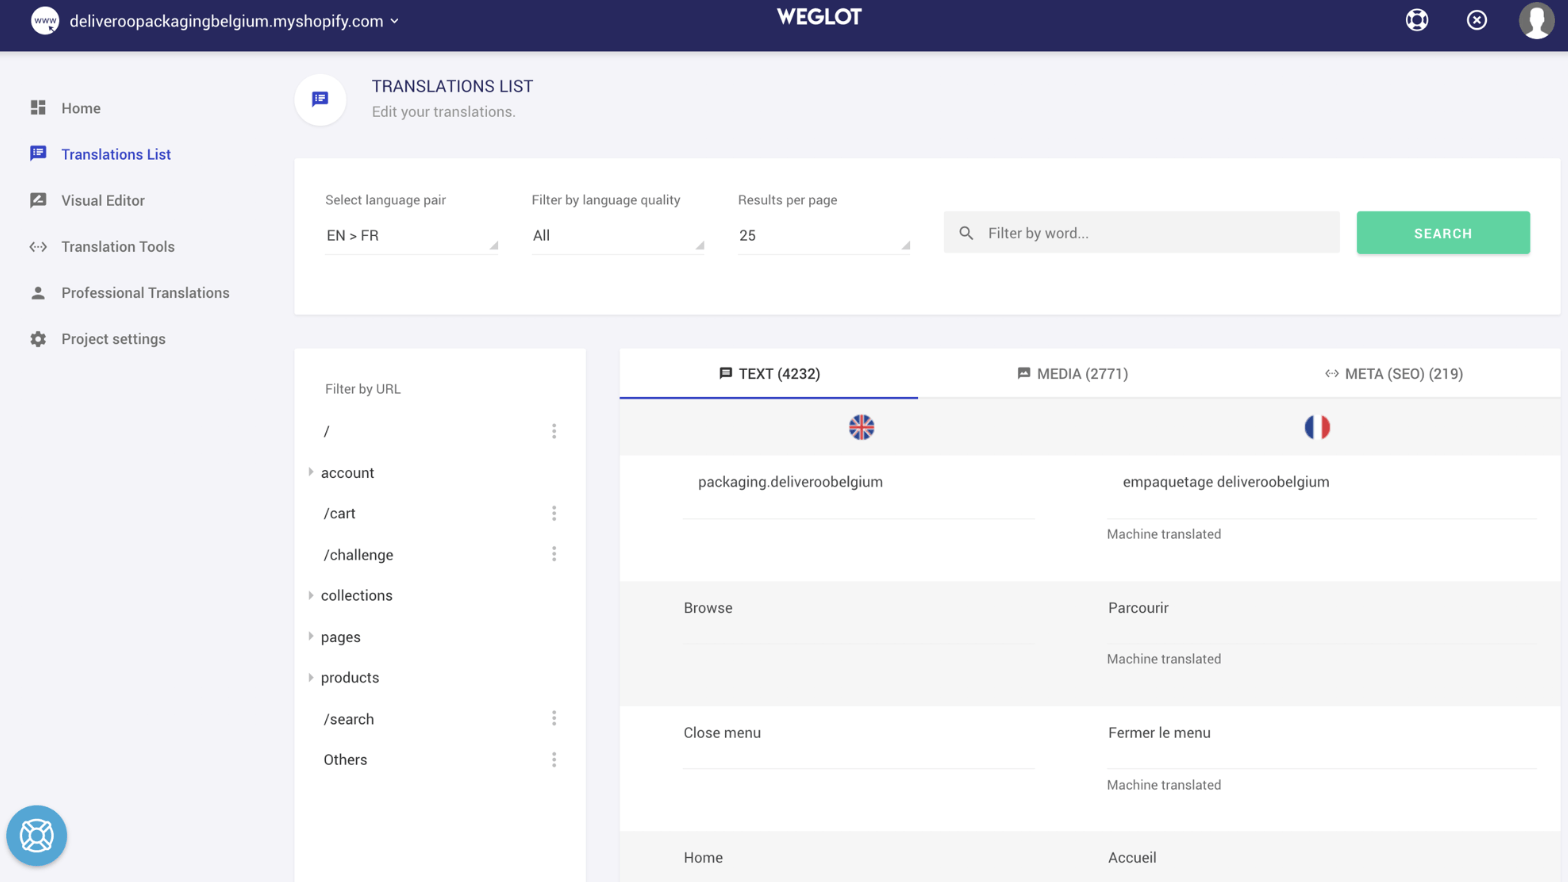This screenshot has height=882, width=1568.
Task: Expand the account URL folder
Action: click(311, 472)
